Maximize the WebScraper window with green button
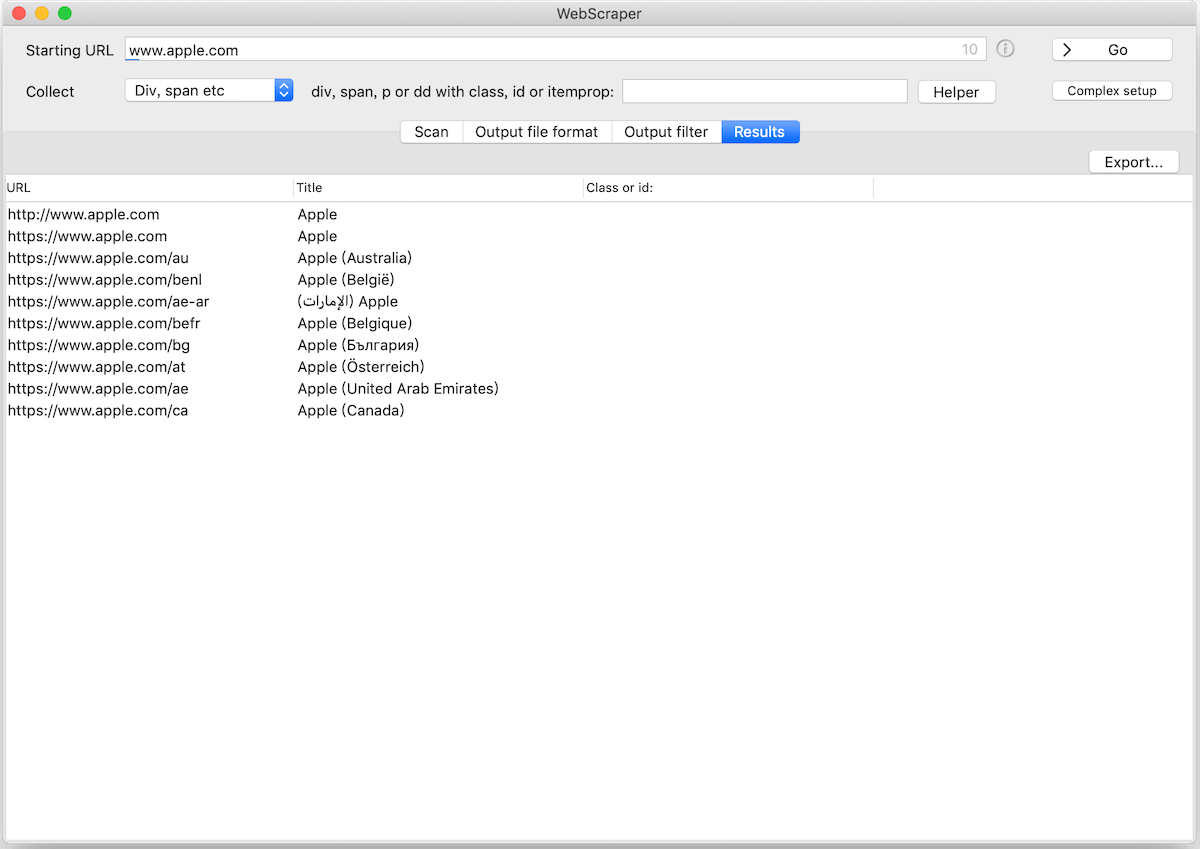Image resolution: width=1200 pixels, height=849 pixels. (x=64, y=14)
